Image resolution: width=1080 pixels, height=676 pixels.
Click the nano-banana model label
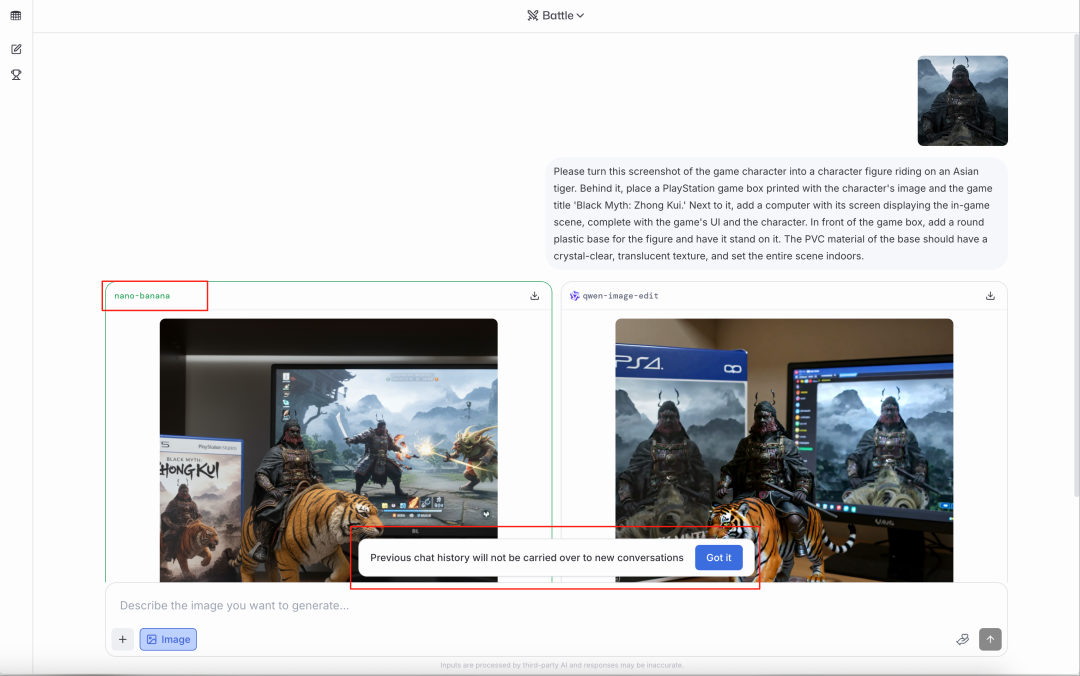tap(142, 296)
